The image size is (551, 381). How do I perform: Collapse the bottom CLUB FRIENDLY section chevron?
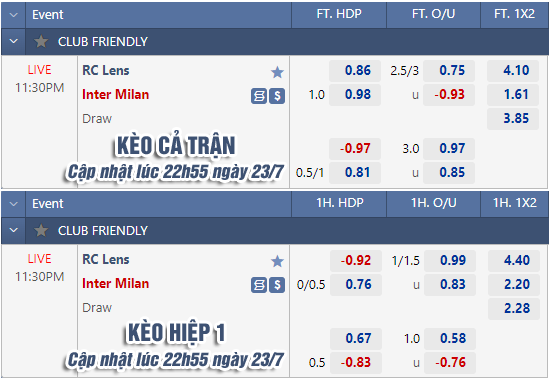pos(13,231)
